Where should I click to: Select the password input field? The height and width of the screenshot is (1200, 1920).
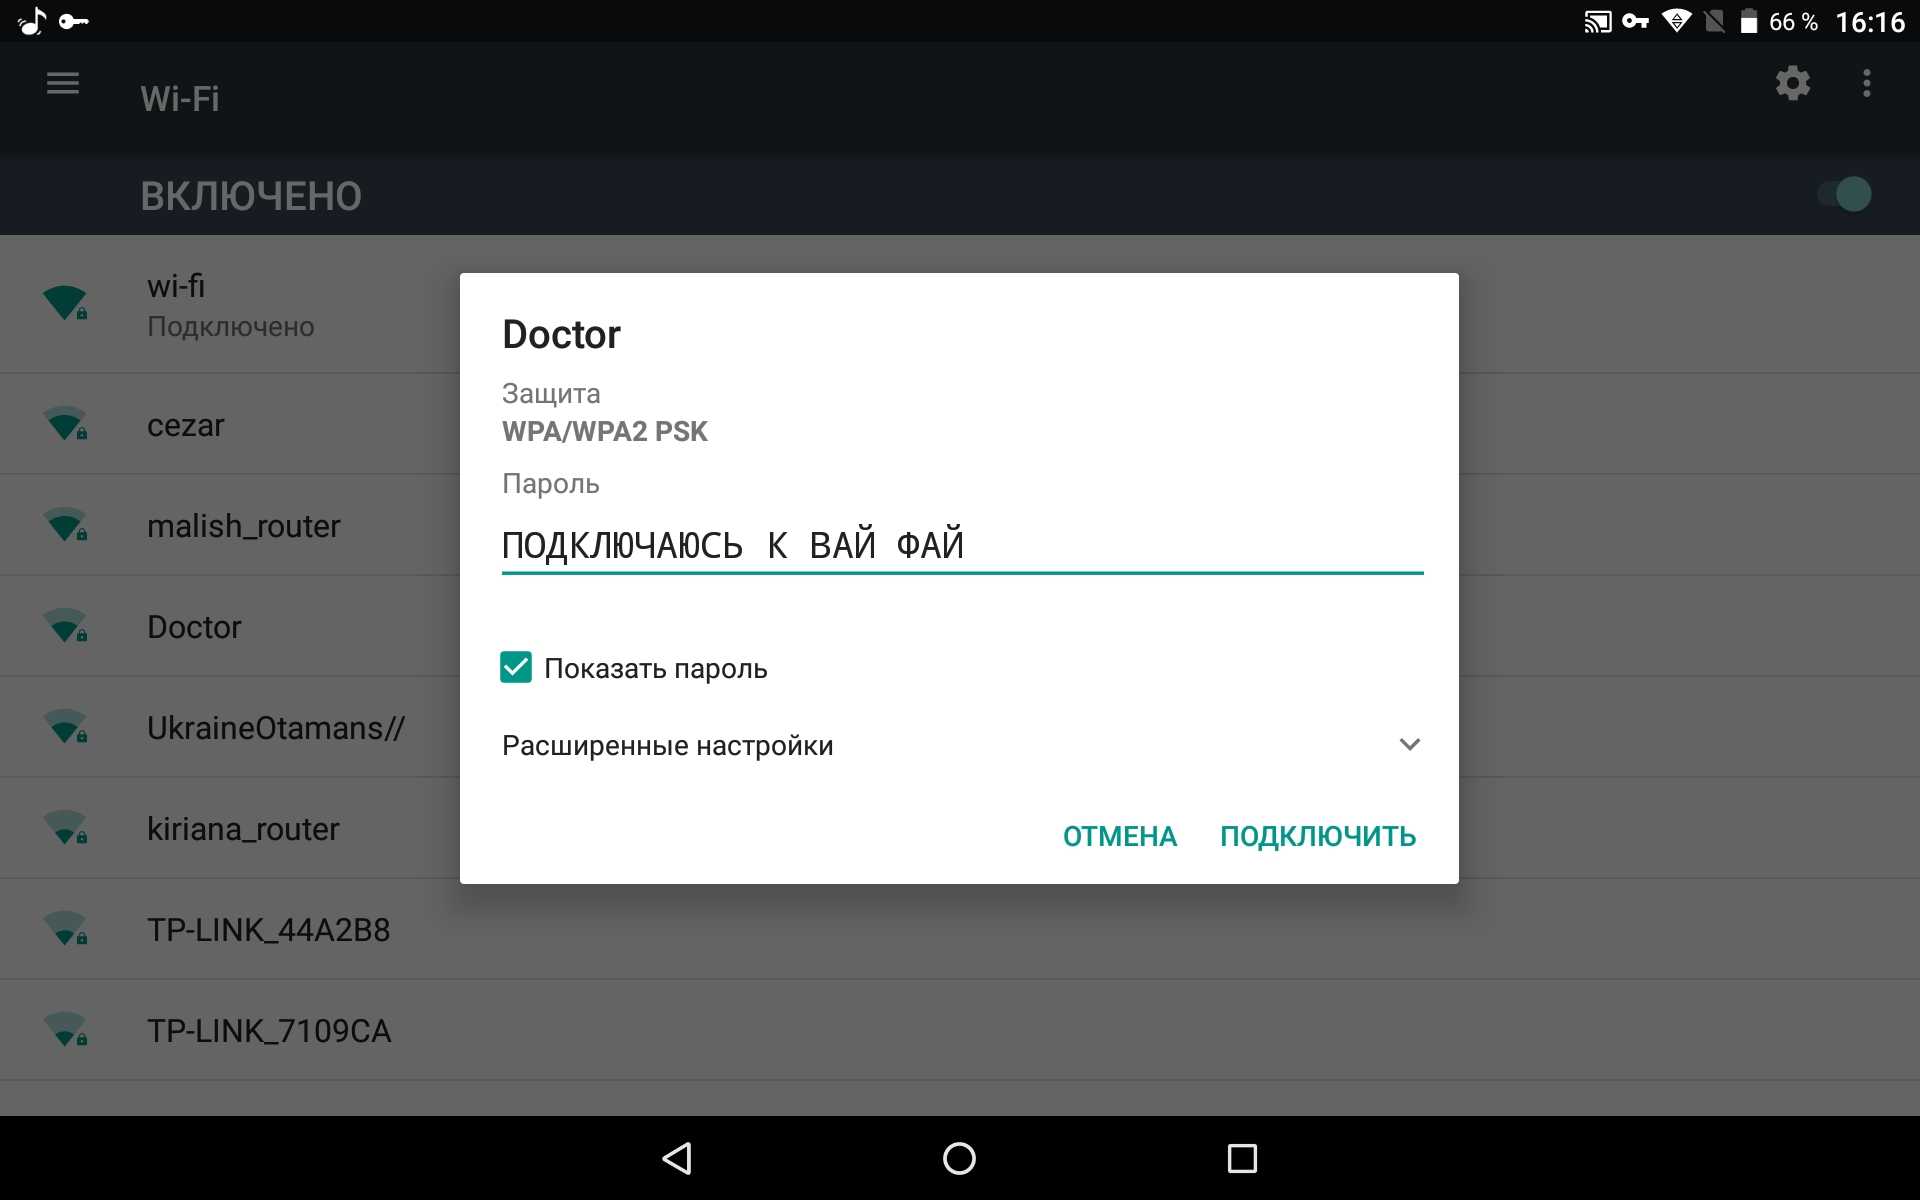click(959, 542)
